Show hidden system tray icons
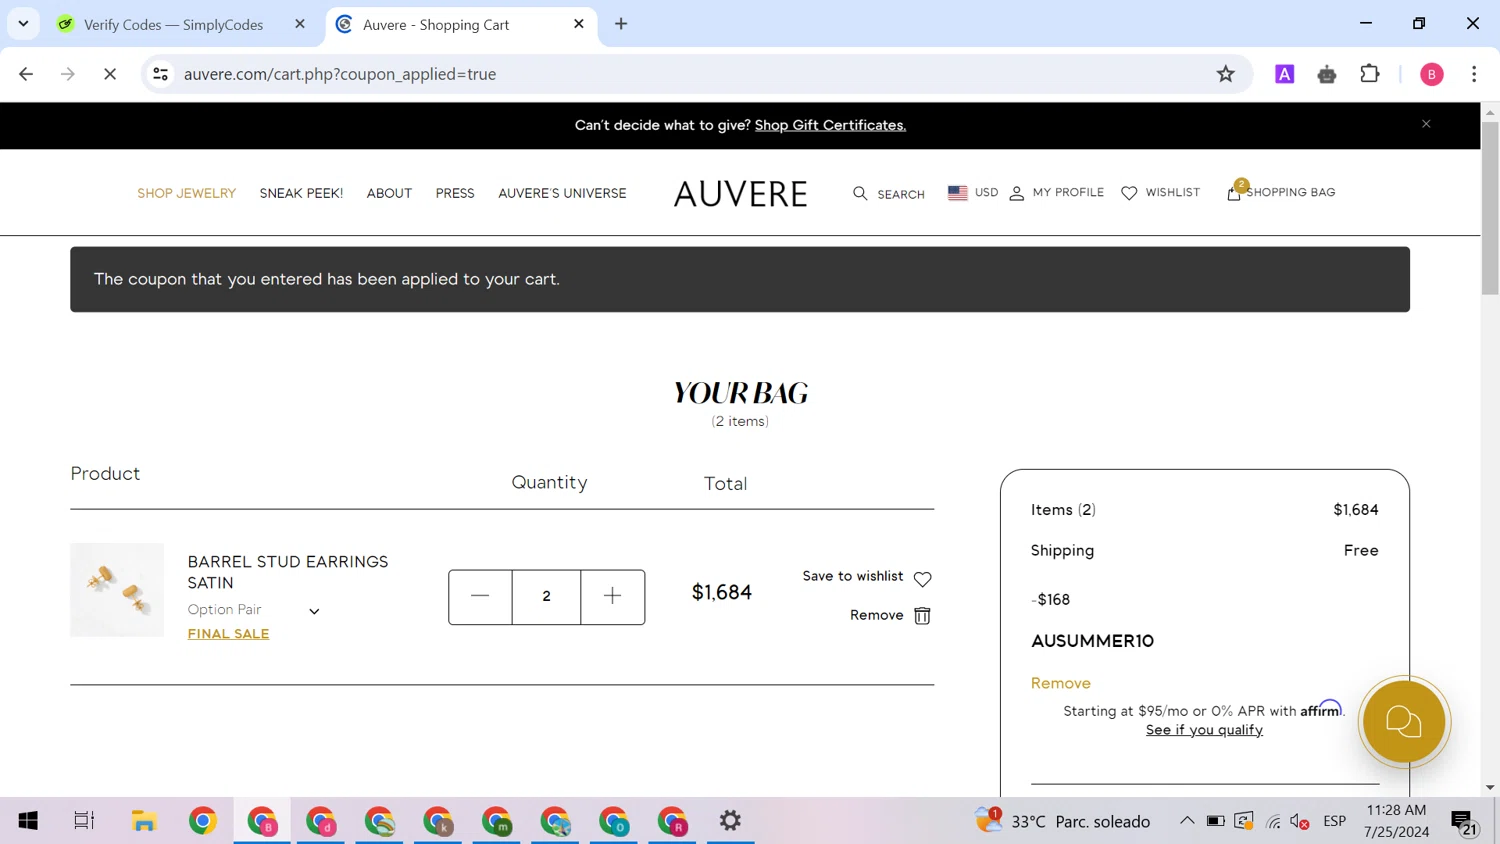This screenshot has width=1500, height=844. tap(1187, 821)
